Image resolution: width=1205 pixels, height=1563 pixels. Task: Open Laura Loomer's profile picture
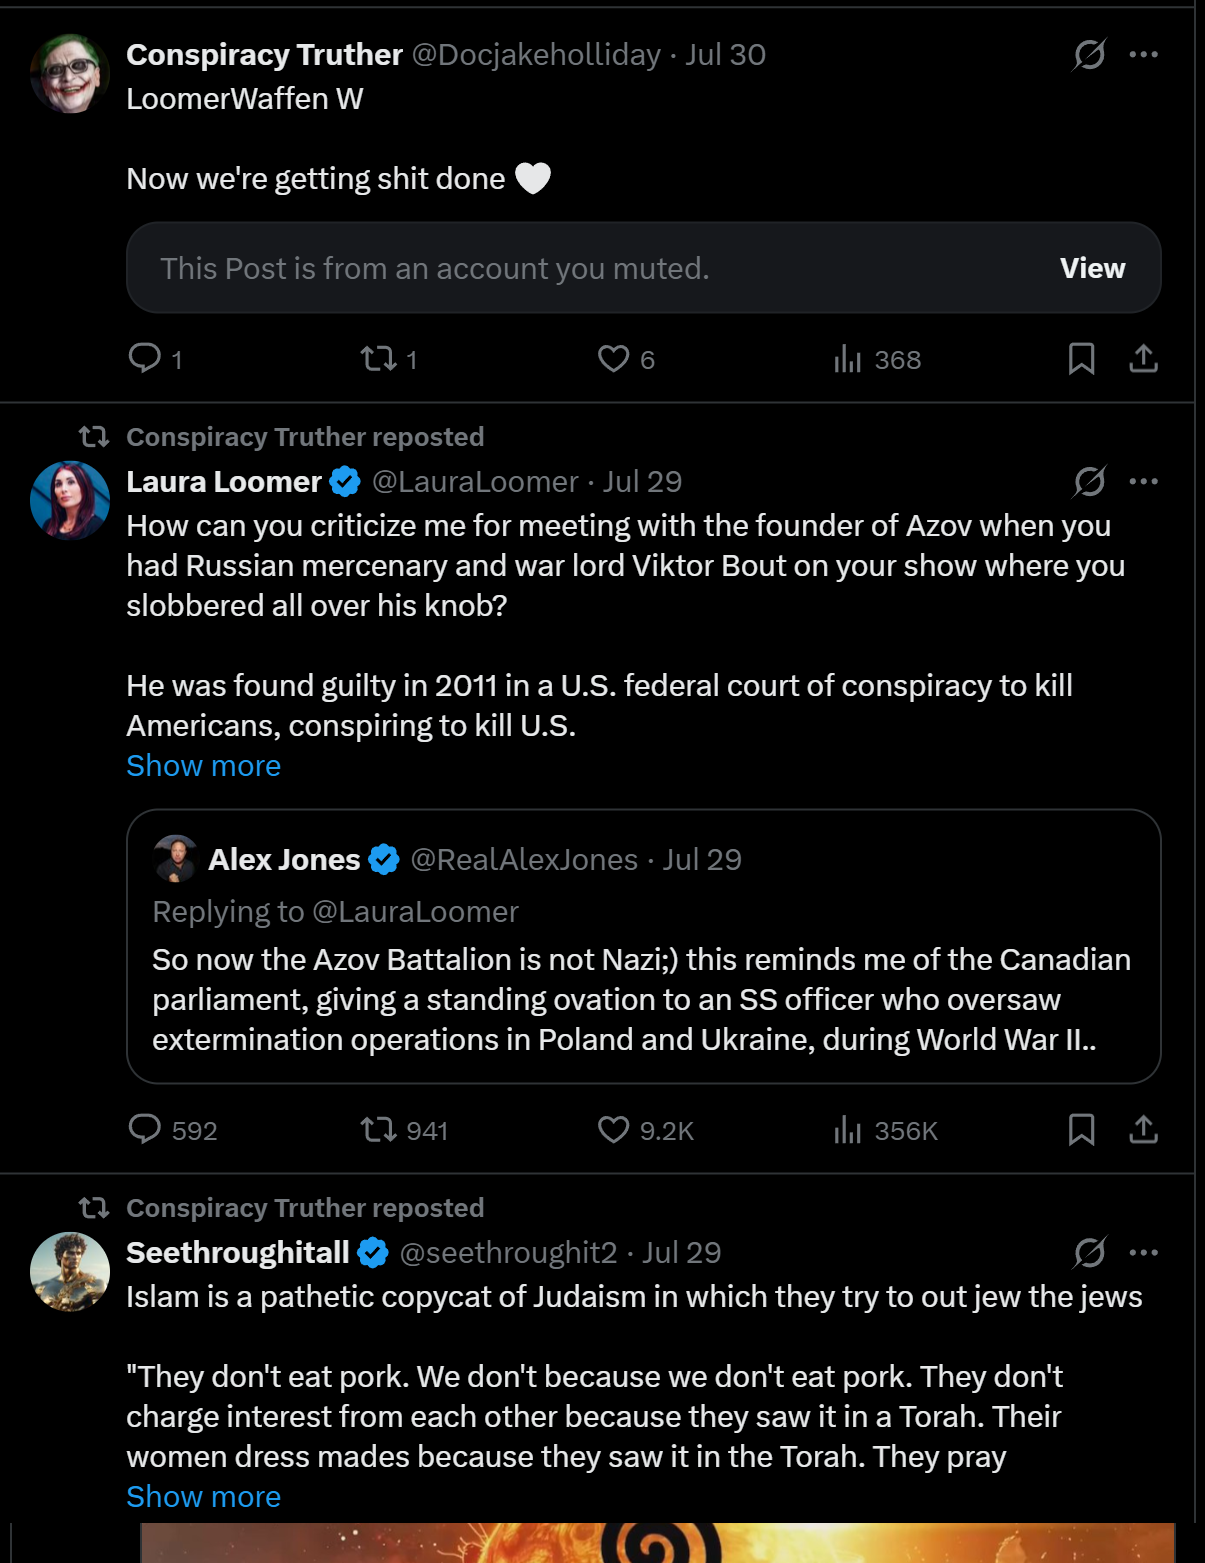click(x=70, y=500)
